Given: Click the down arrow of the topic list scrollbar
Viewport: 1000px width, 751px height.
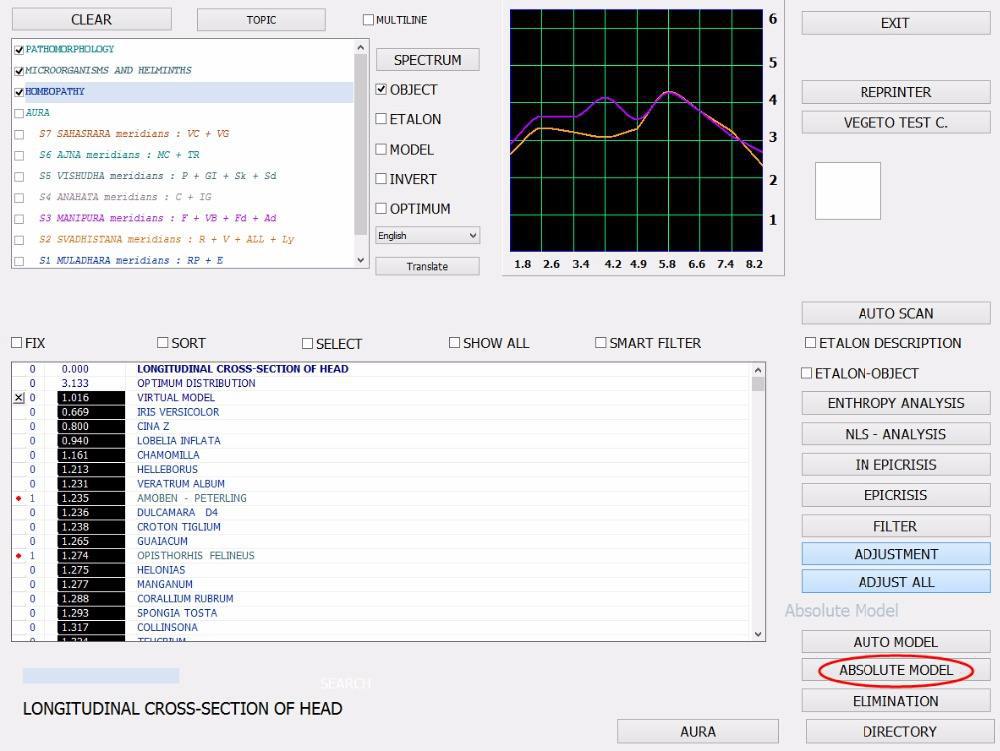Looking at the screenshot, I should (361, 260).
